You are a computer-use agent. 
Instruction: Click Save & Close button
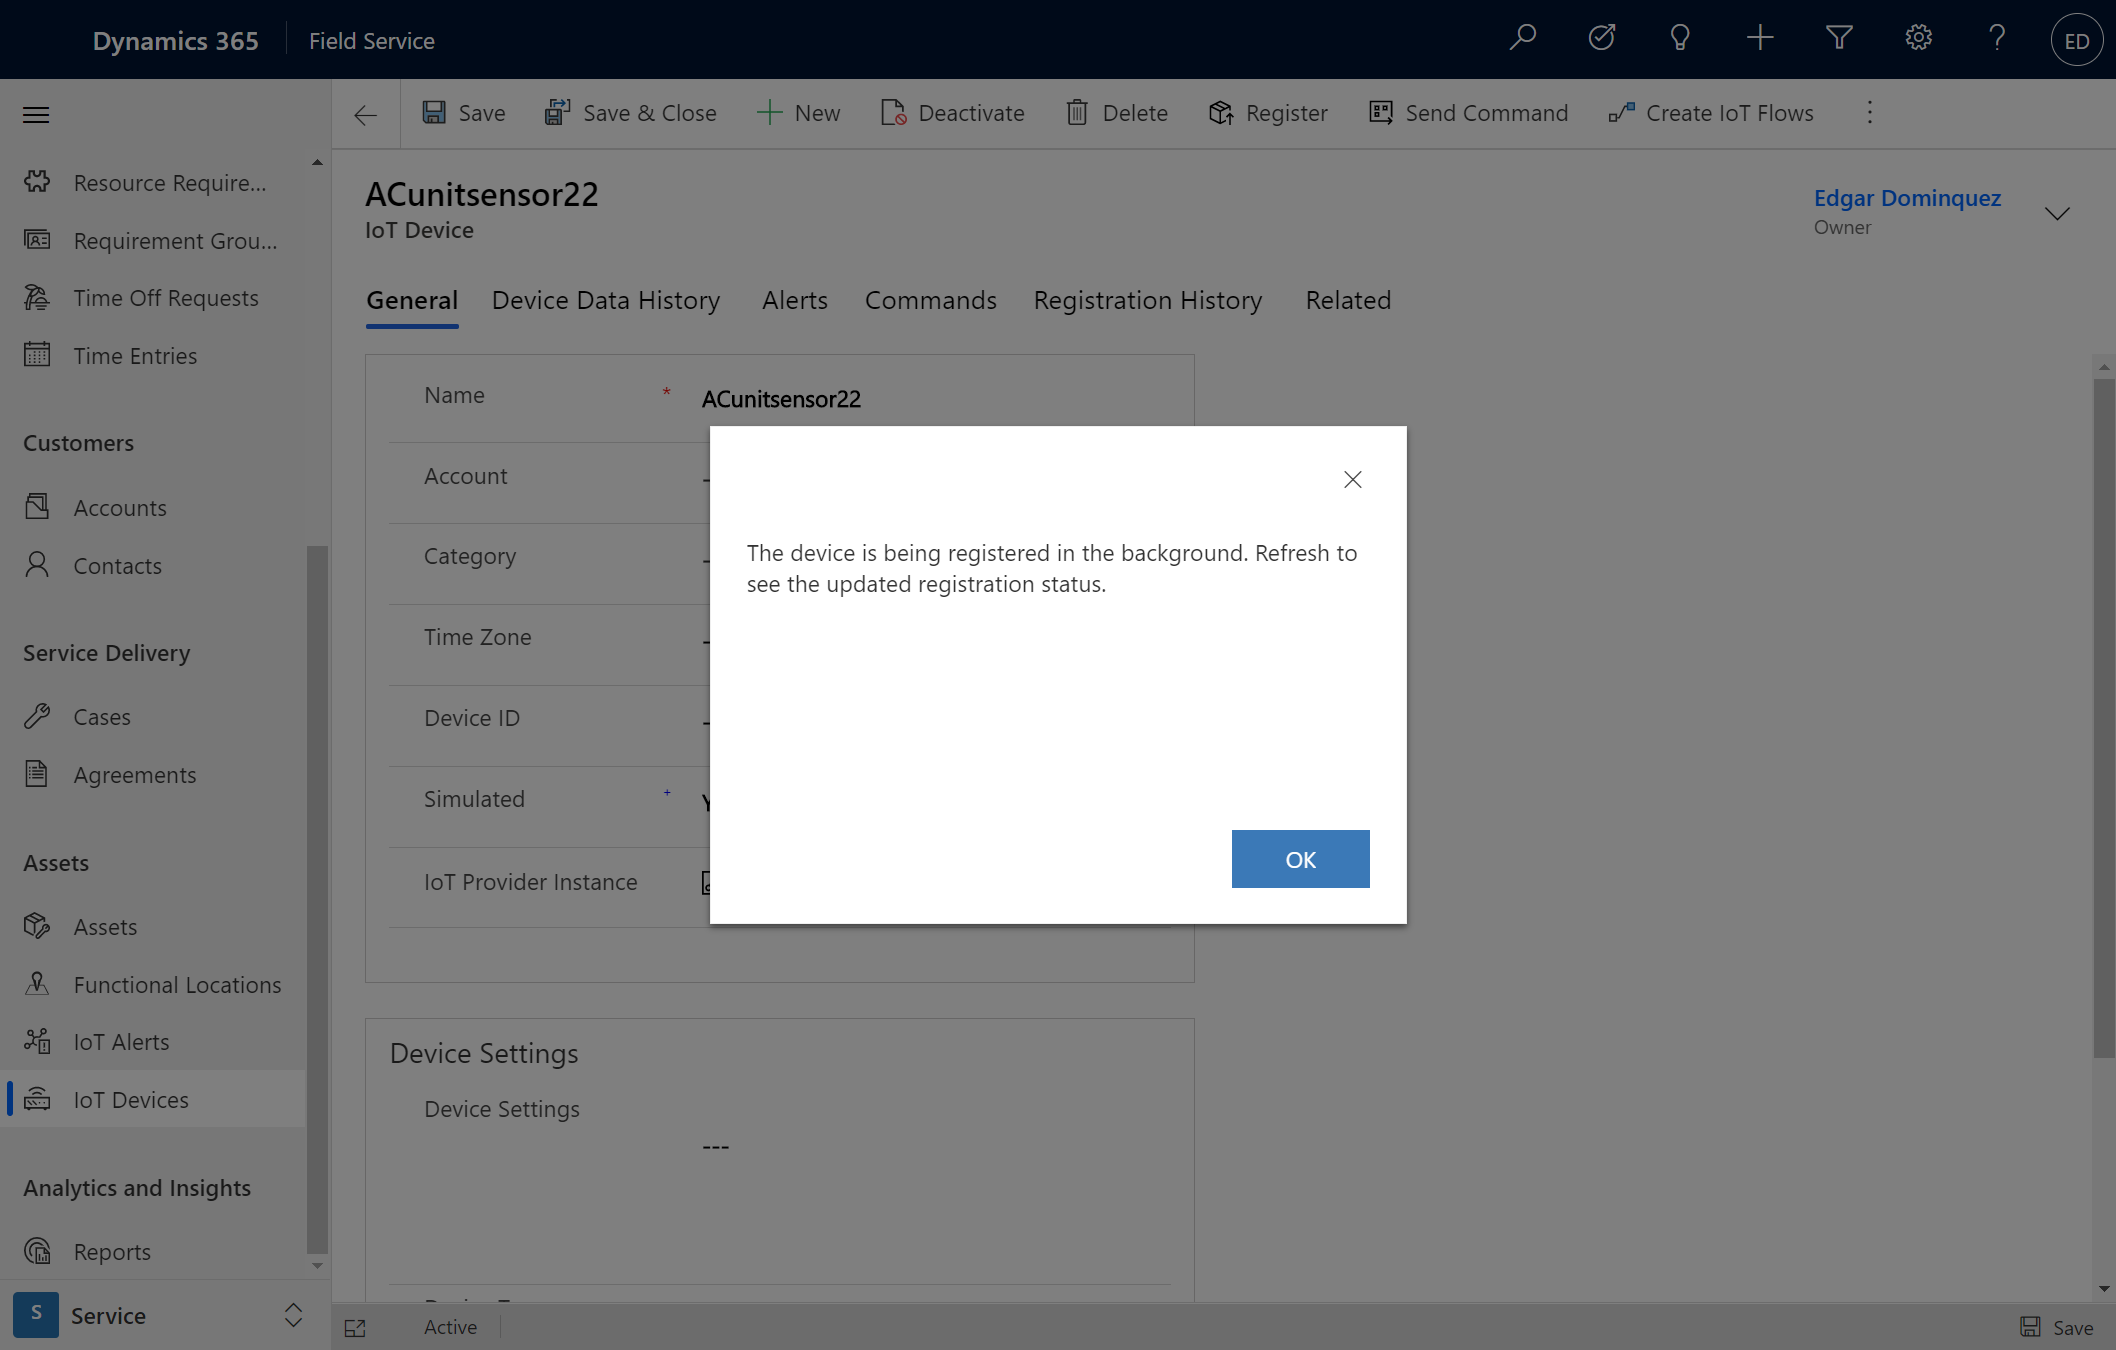tap(629, 111)
